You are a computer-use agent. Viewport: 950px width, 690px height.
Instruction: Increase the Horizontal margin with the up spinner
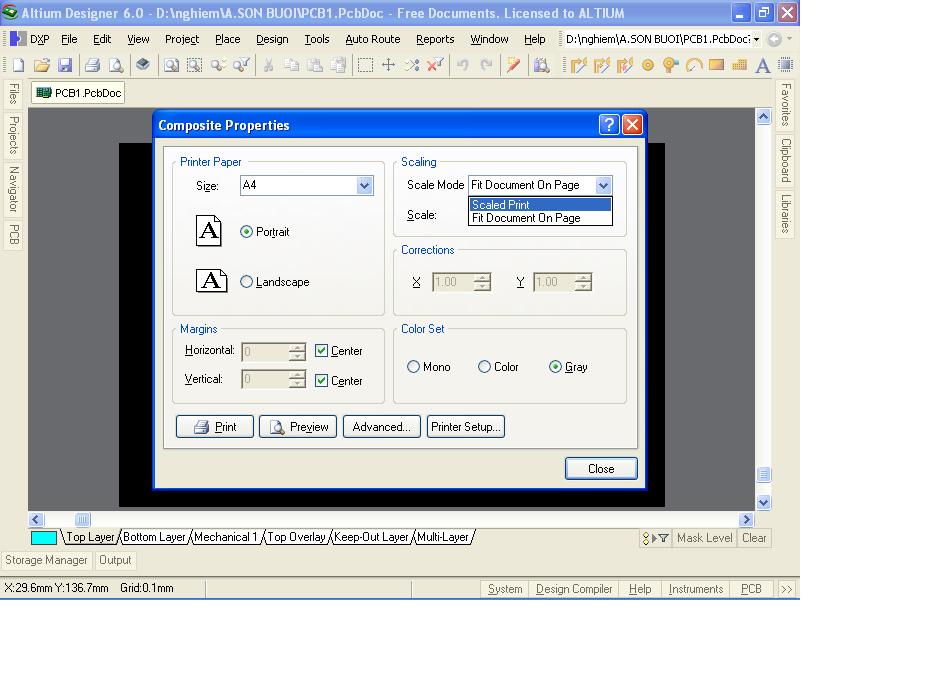[x=297, y=347]
